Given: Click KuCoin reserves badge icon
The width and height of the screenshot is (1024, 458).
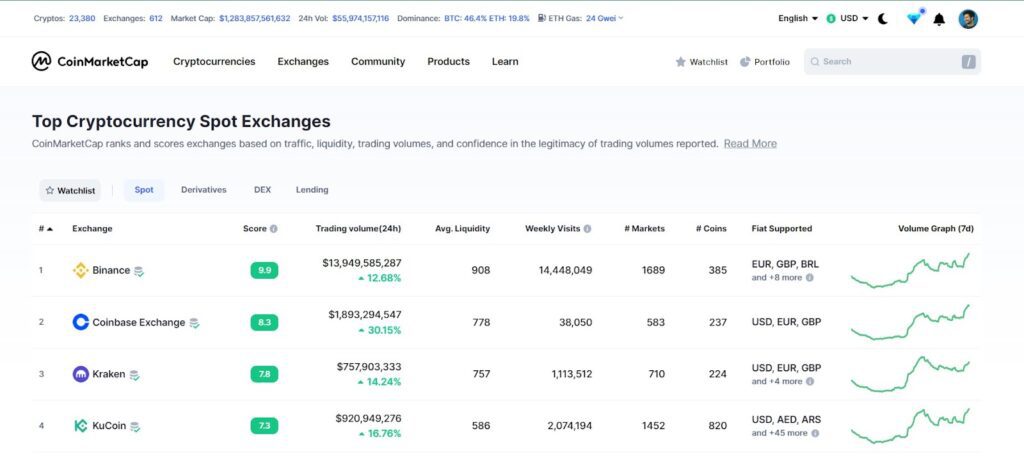Looking at the screenshot, I should click(135, 427).
